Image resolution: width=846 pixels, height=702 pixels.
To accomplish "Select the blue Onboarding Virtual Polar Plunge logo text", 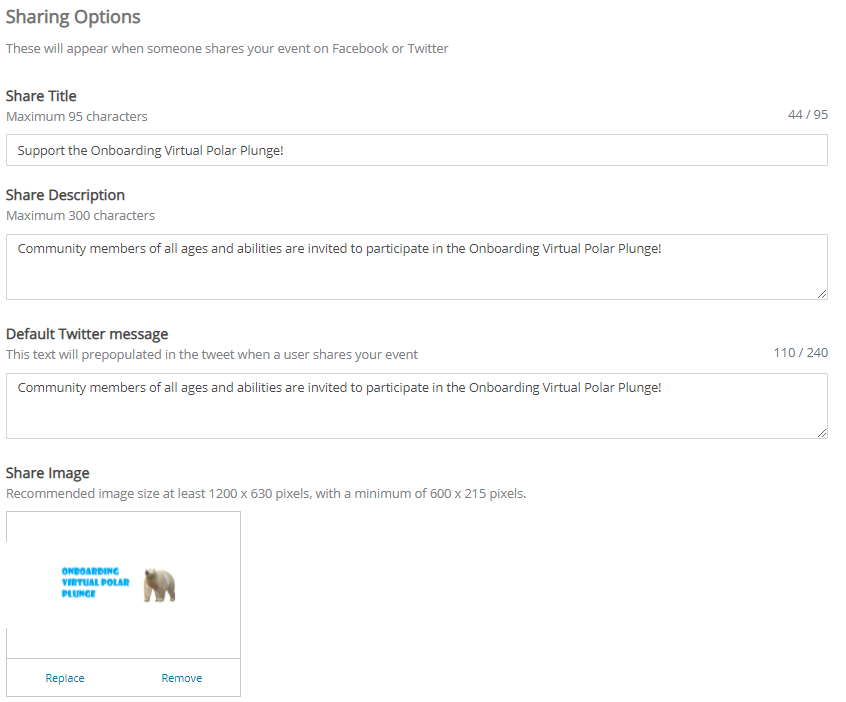I will pos(95,582).
